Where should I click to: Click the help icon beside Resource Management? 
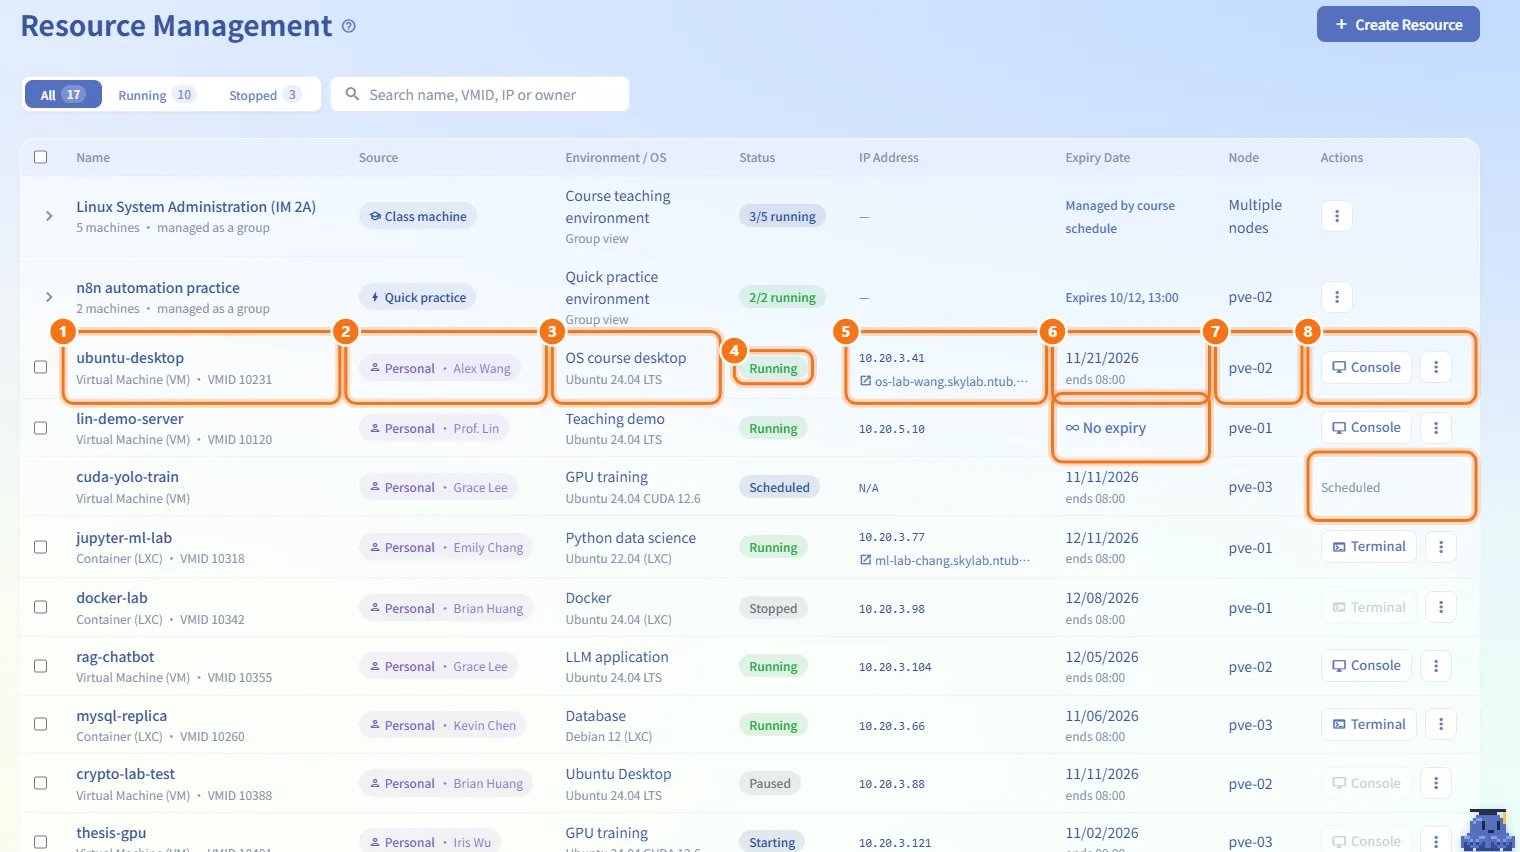click(x=348, y=26)
